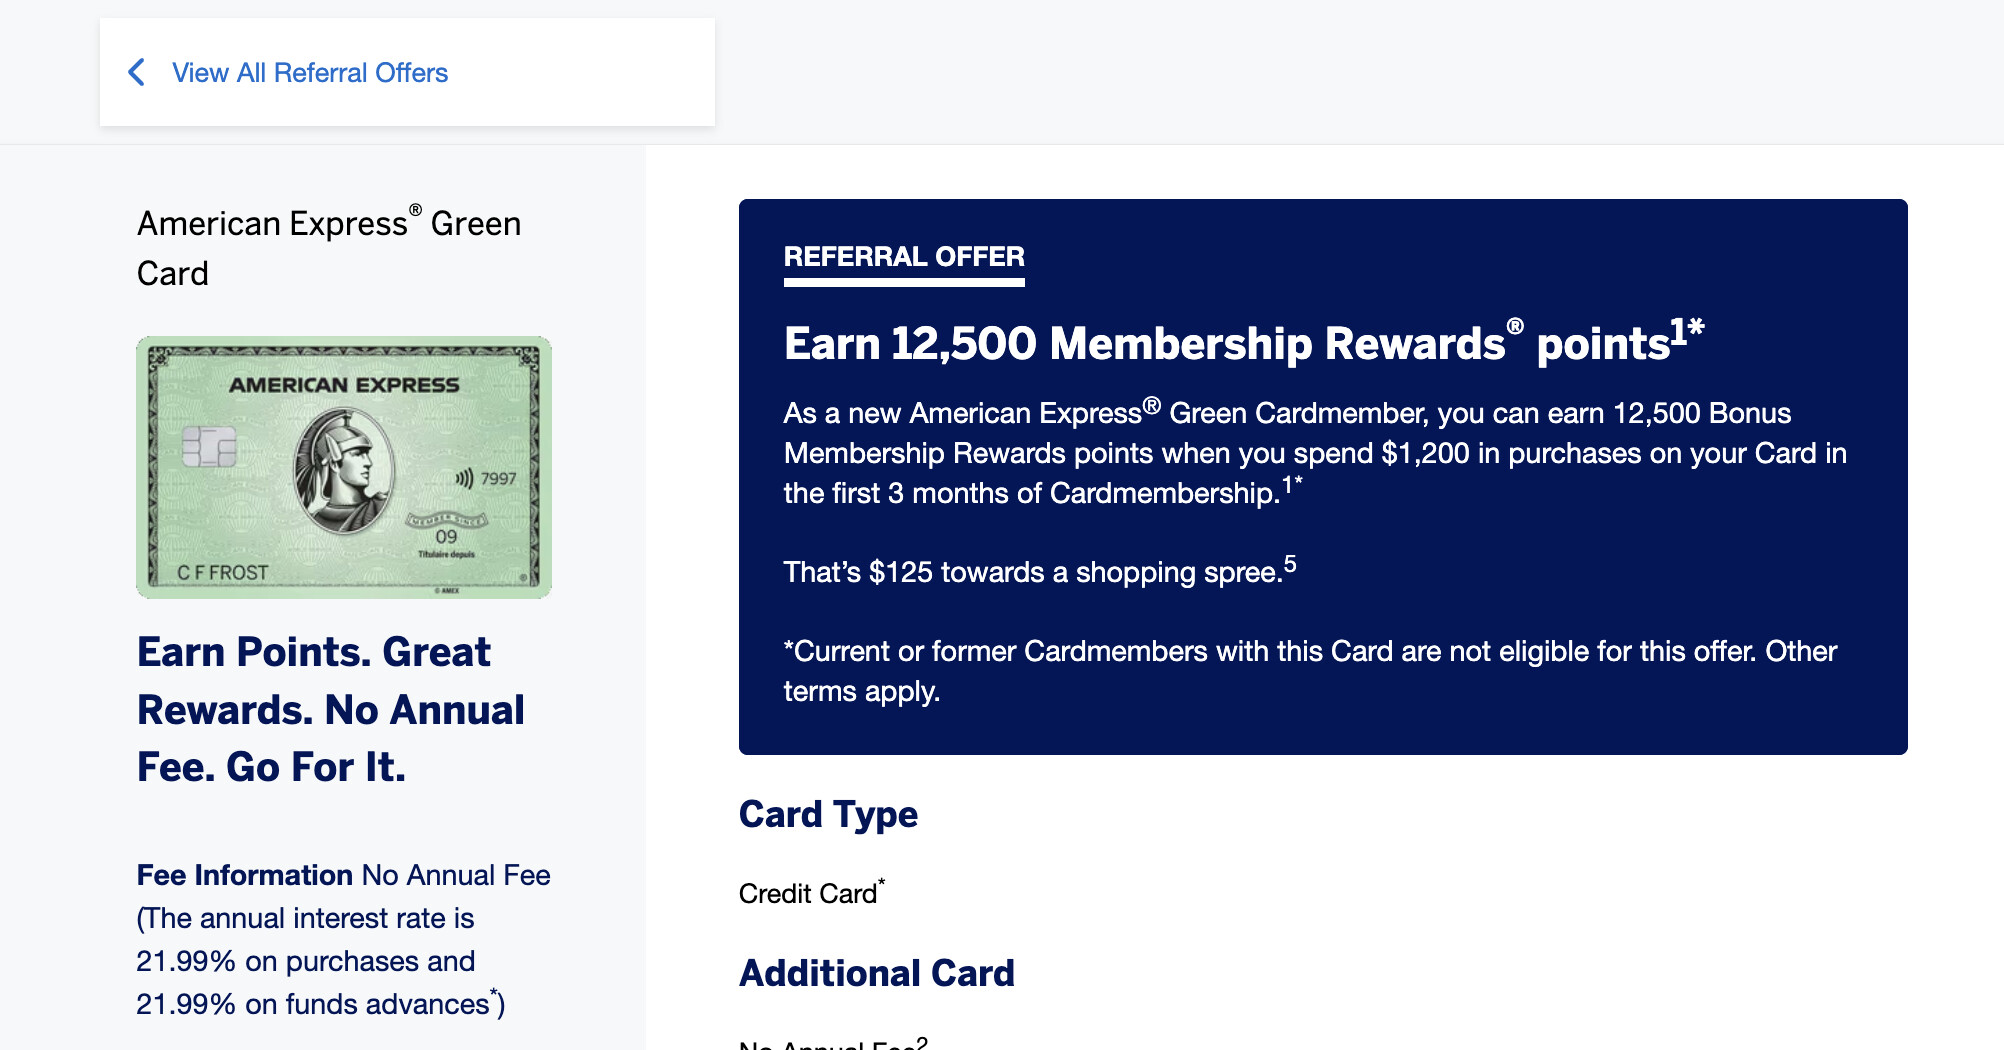2004x1050 pixels.
Task: Click the 'Earn Points. Great Rewards' headline
Action: [x=331, y=709]
